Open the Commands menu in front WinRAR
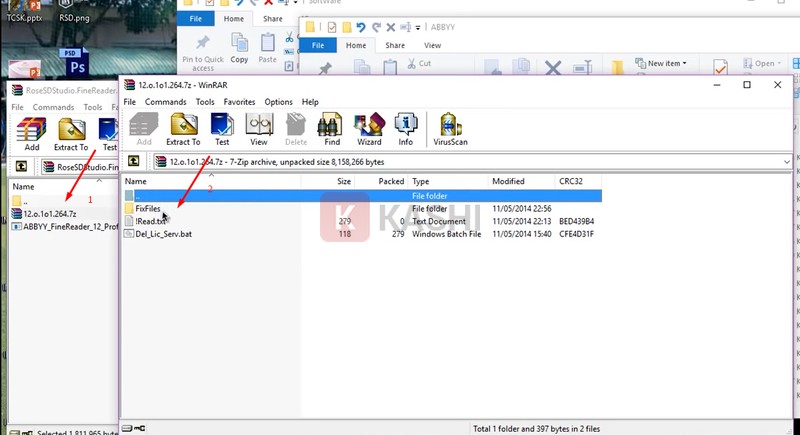 166,102
